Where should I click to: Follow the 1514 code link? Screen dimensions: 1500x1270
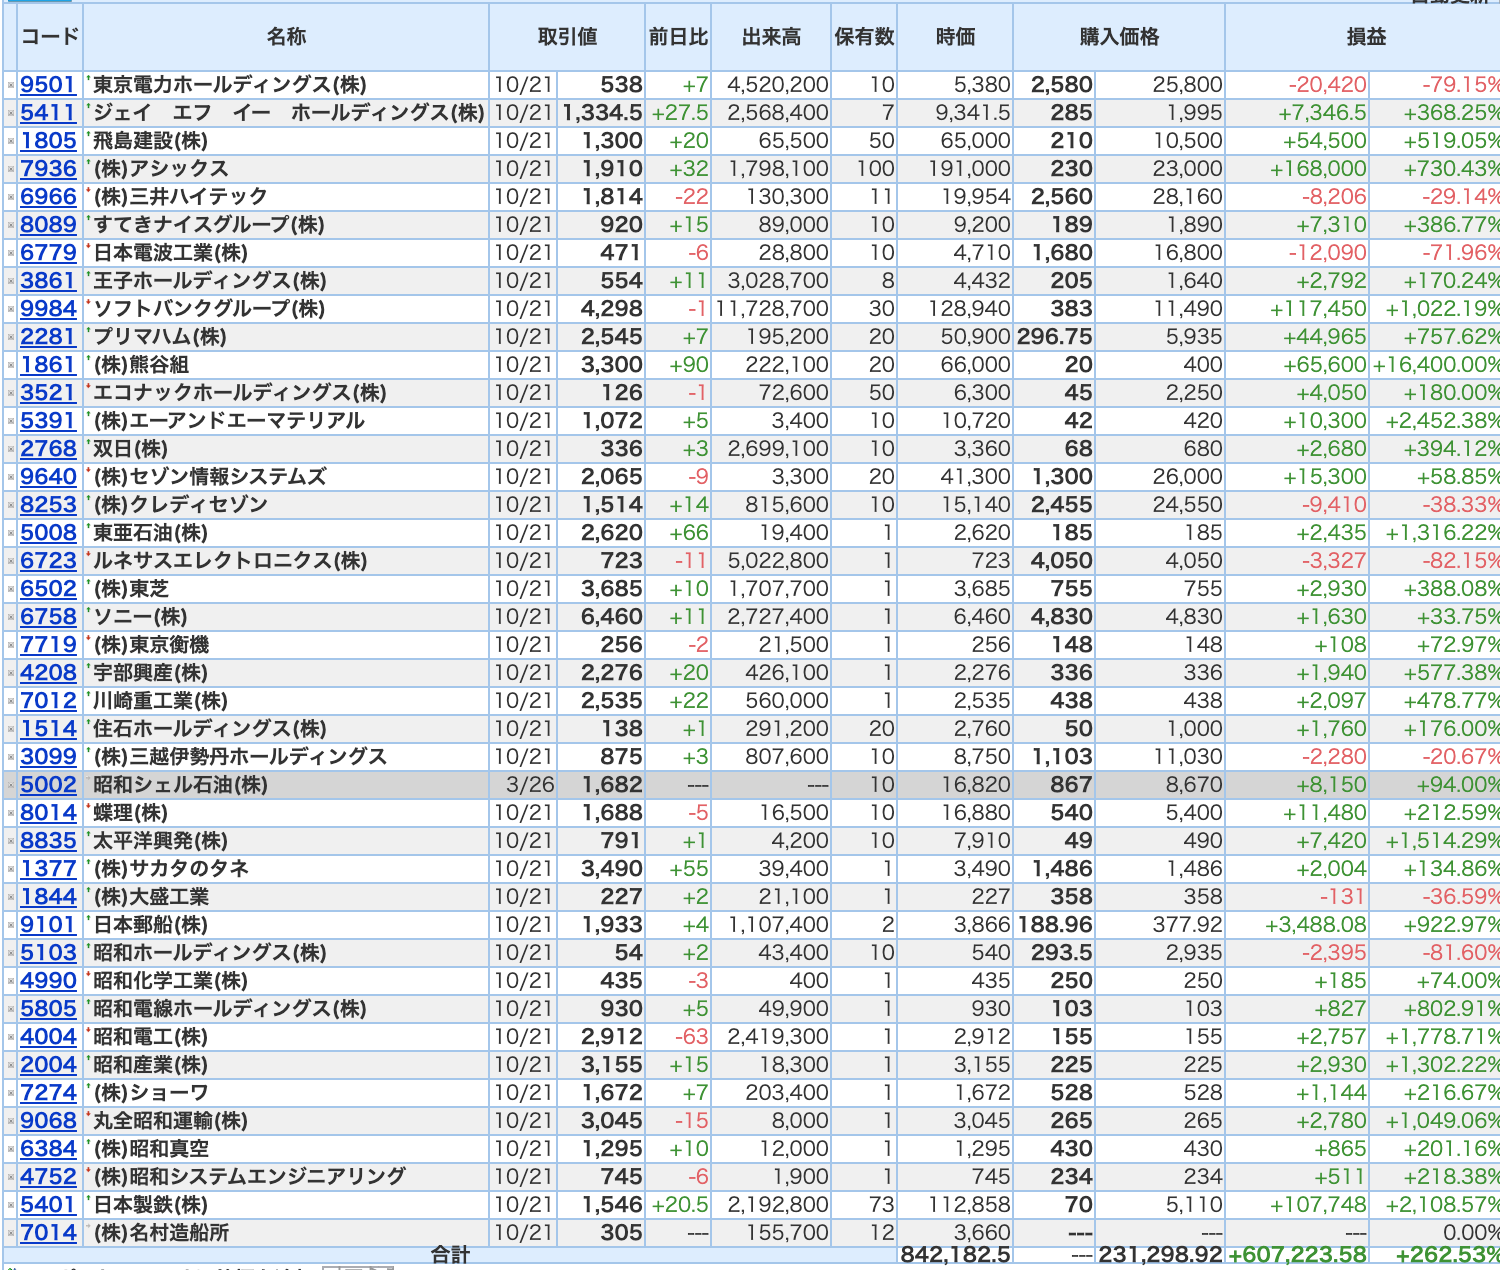[48, 729]
